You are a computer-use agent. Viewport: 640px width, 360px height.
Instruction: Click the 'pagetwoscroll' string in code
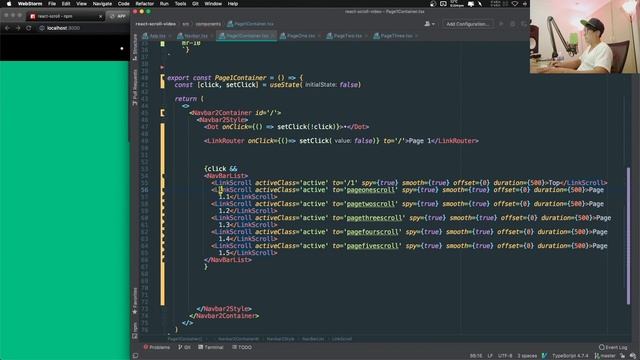(x=371, y=204)
